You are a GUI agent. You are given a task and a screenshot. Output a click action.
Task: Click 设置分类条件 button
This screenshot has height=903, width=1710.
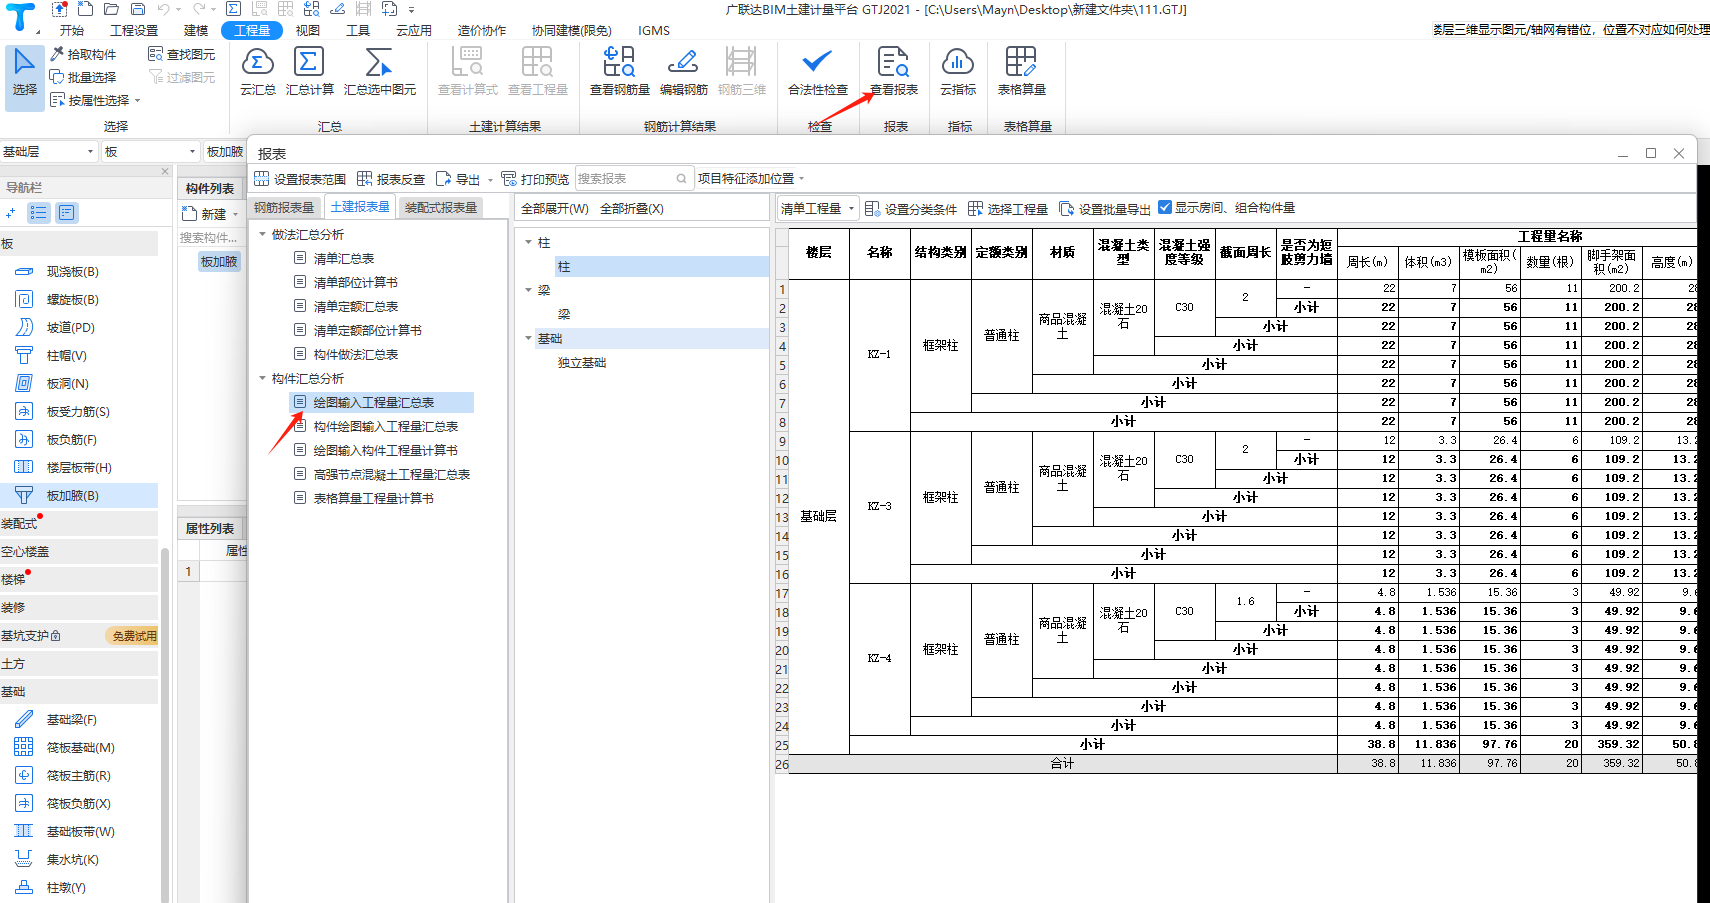tap(911, 208)
